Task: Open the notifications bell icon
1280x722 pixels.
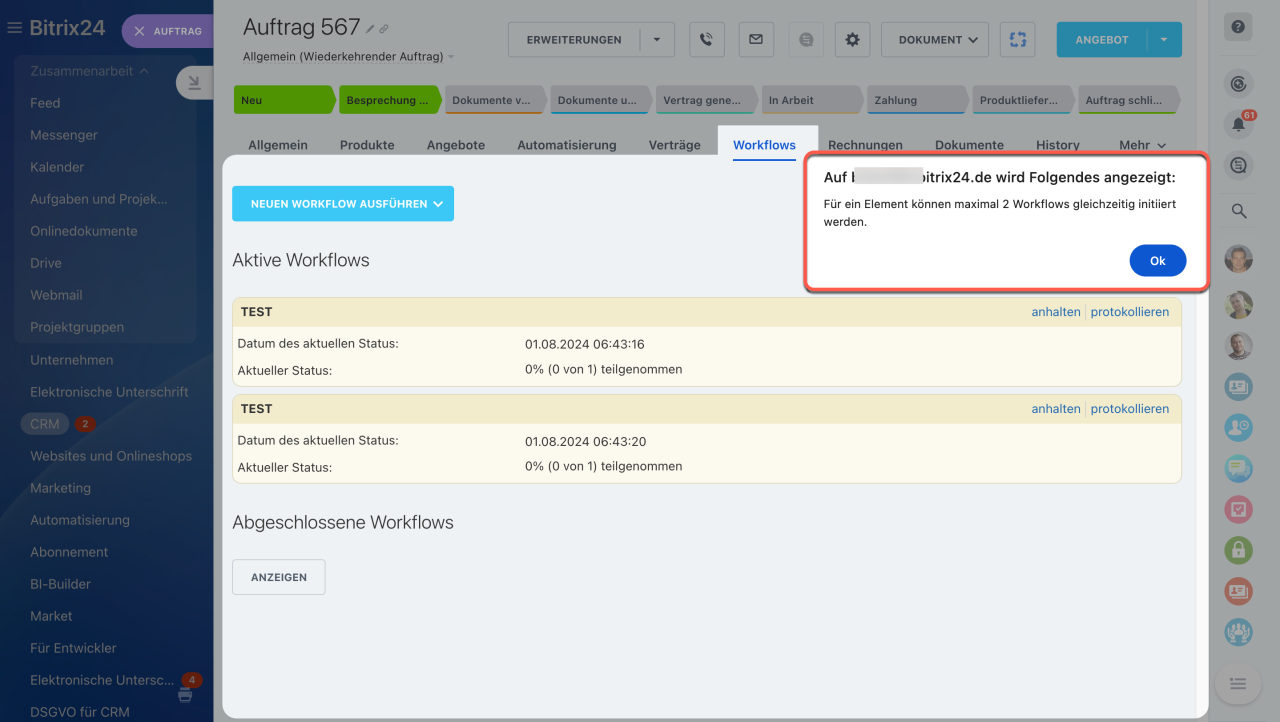Action: pyautogui.click(x=1238, y=125)
